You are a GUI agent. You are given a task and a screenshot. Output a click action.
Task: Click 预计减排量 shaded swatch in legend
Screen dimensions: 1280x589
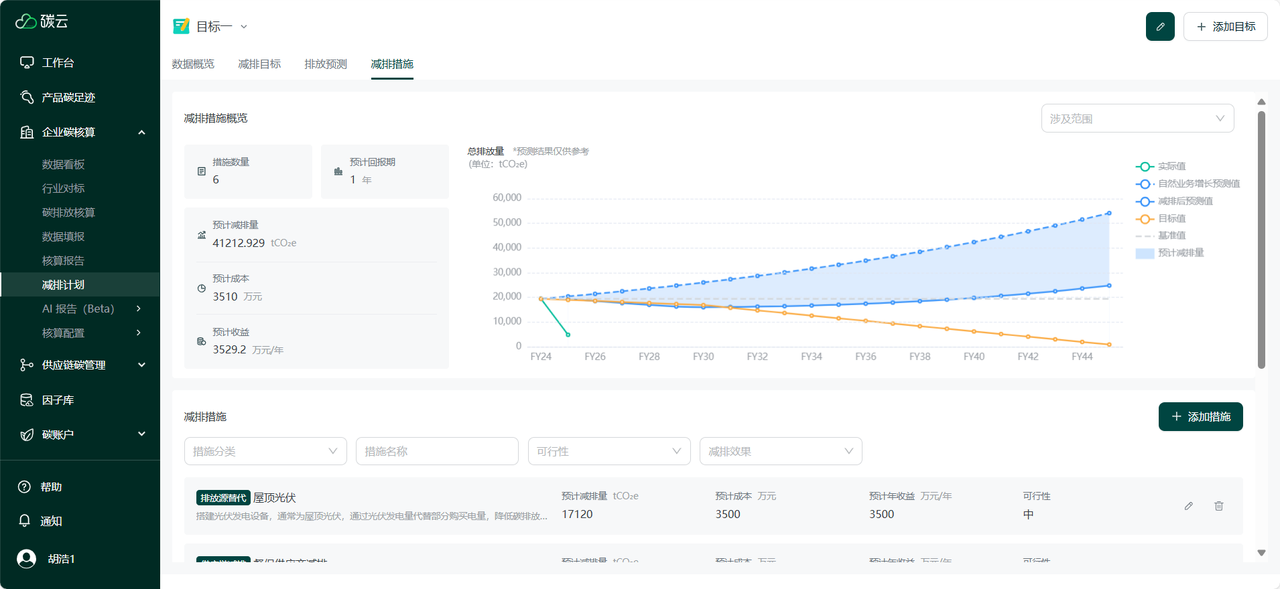[x=1145, y=253]
